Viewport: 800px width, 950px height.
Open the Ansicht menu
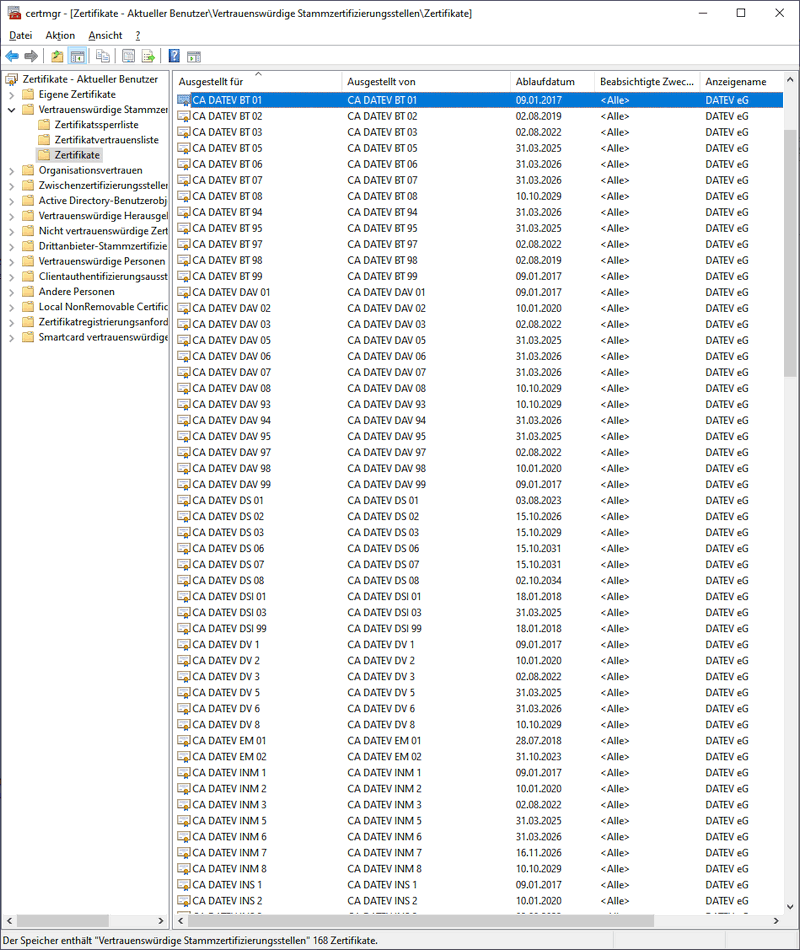click(105, 36)
